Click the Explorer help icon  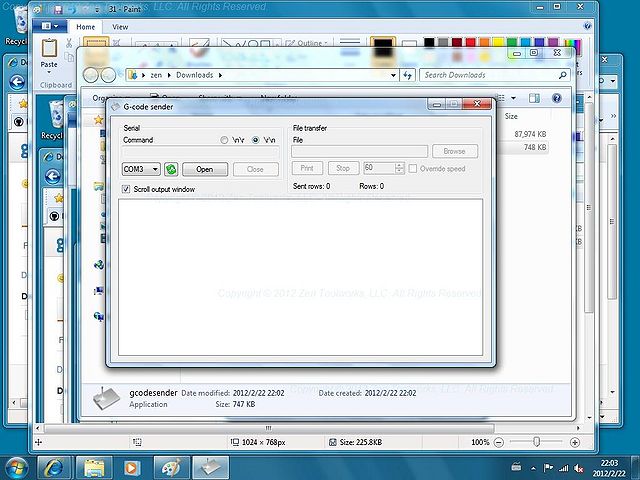(557, 98)
